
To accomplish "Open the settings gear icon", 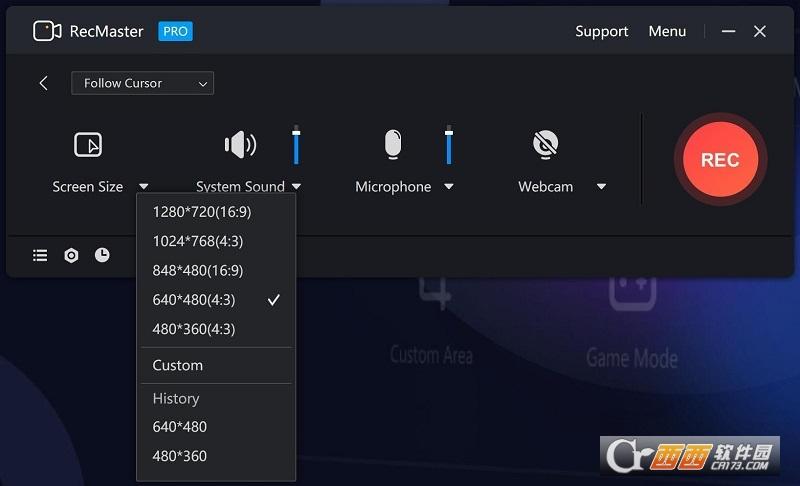I will (x=71, y=255).
